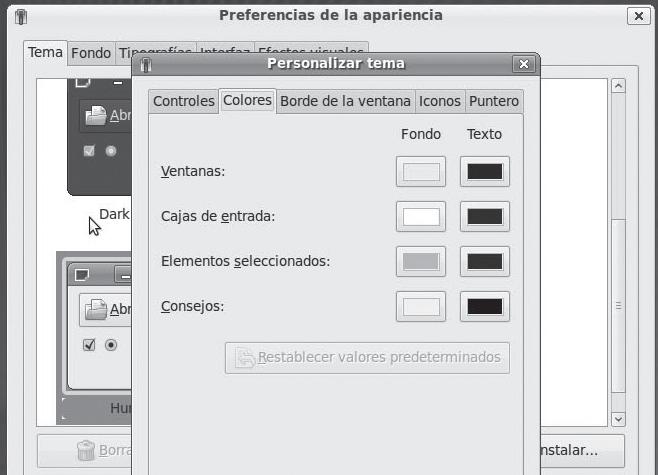Close the Personalizar tema dialog

pos(524,64)
